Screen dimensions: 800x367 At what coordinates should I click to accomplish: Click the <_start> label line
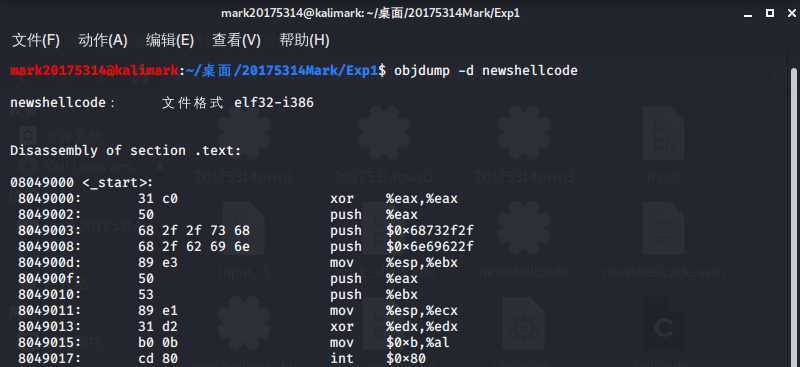click(x=82, y=183)
